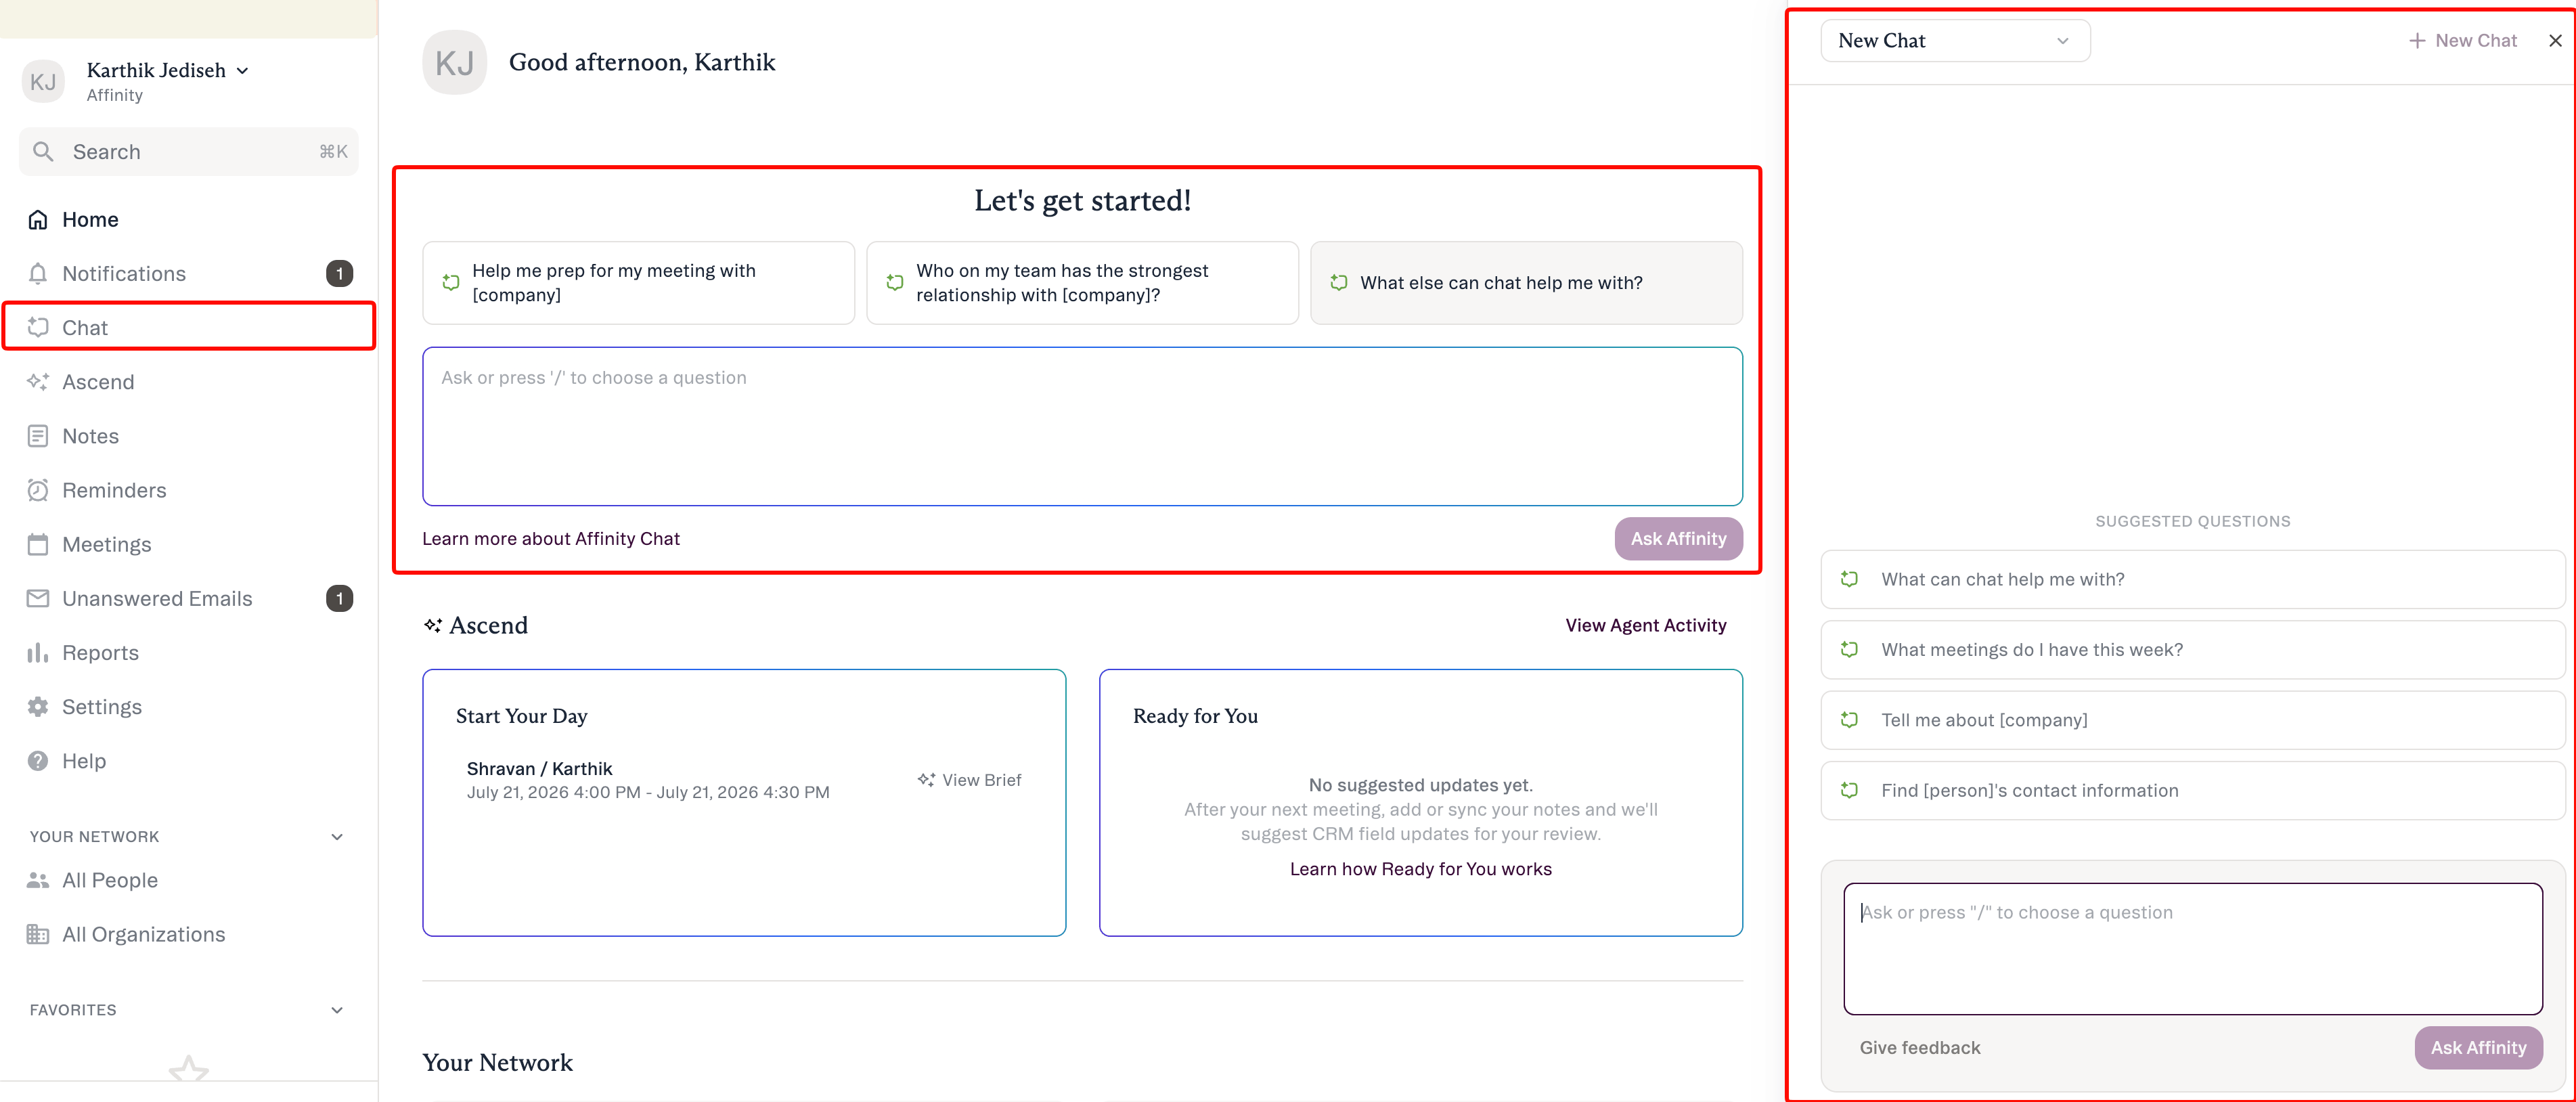
Task: Select 'What else can chat help me with?' suggestion
Action: 1526,282
